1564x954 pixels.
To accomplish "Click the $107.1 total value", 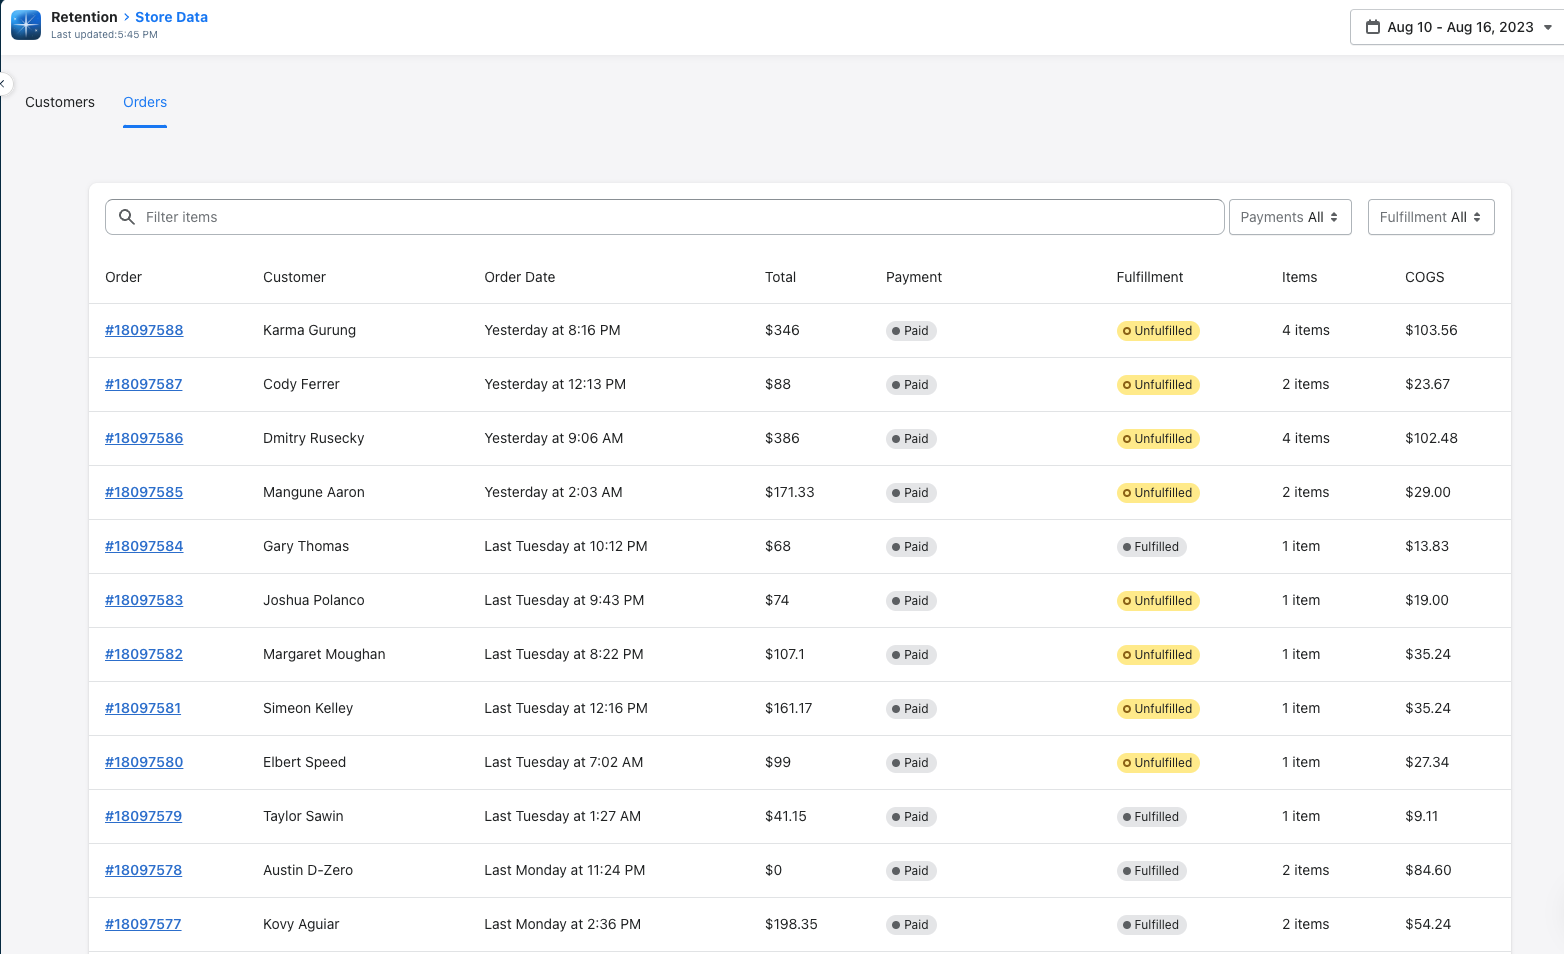I will (785, 654).
